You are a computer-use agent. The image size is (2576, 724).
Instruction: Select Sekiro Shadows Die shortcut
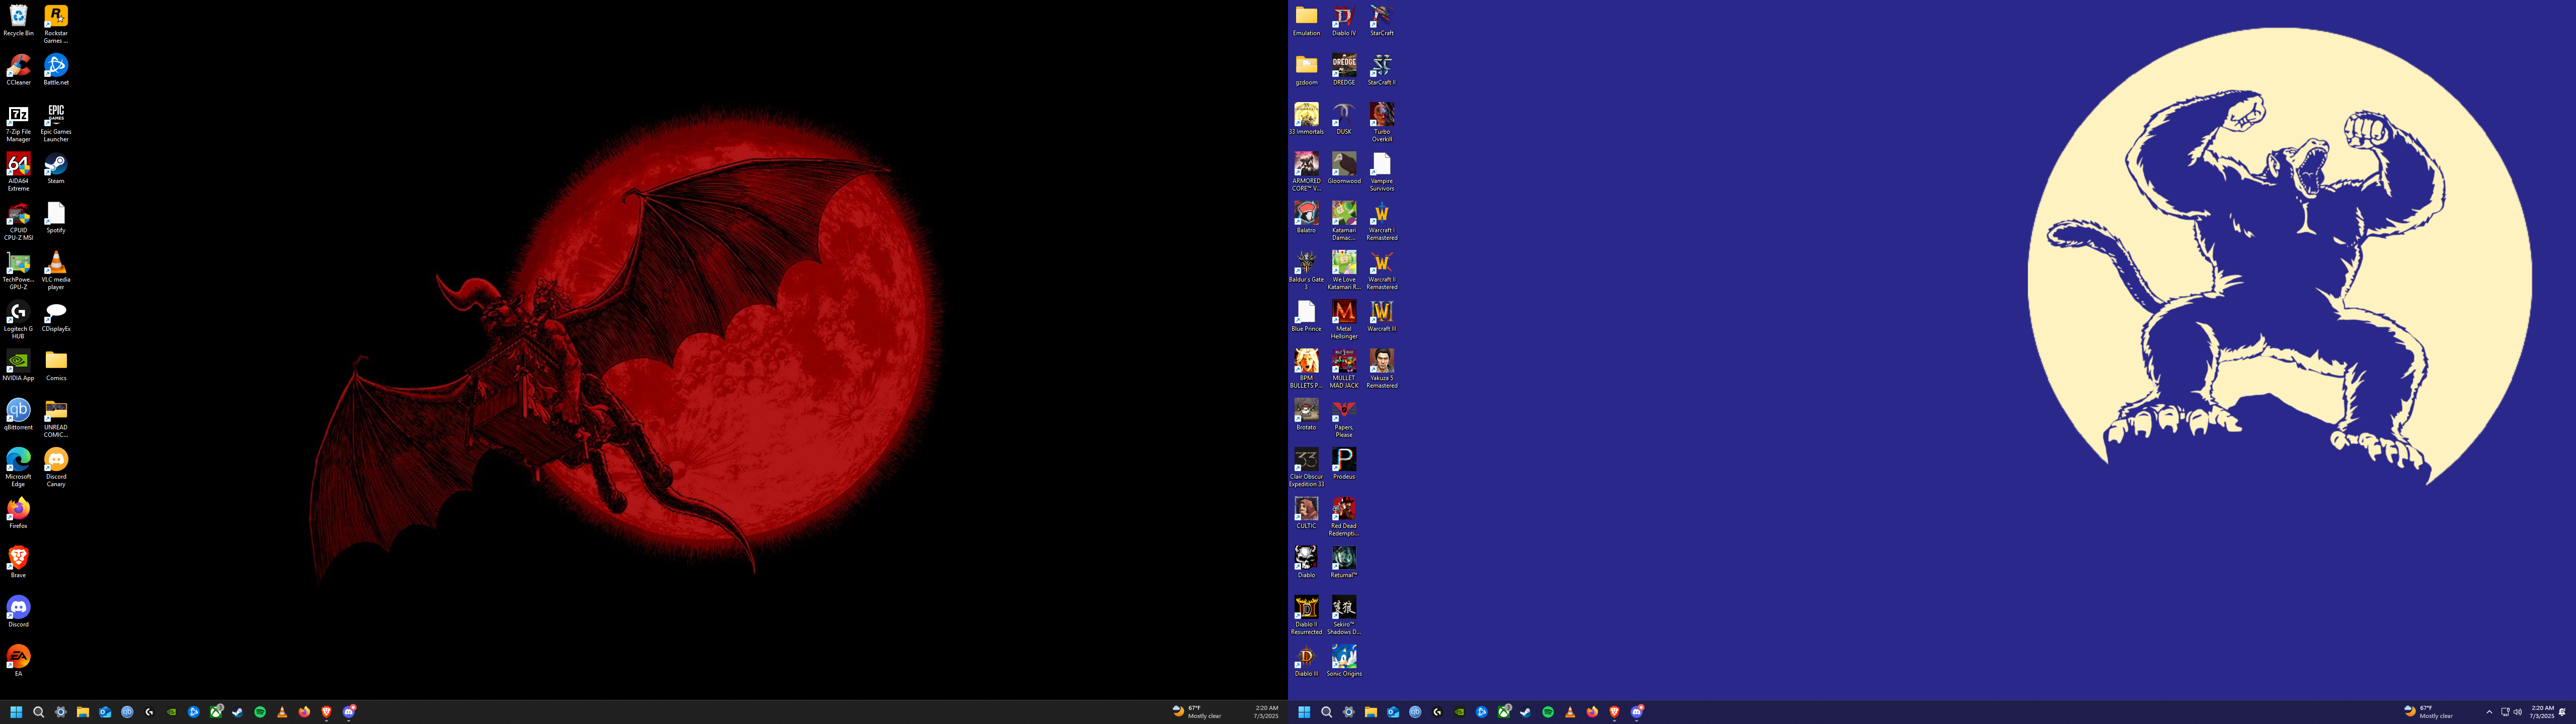1344,615
